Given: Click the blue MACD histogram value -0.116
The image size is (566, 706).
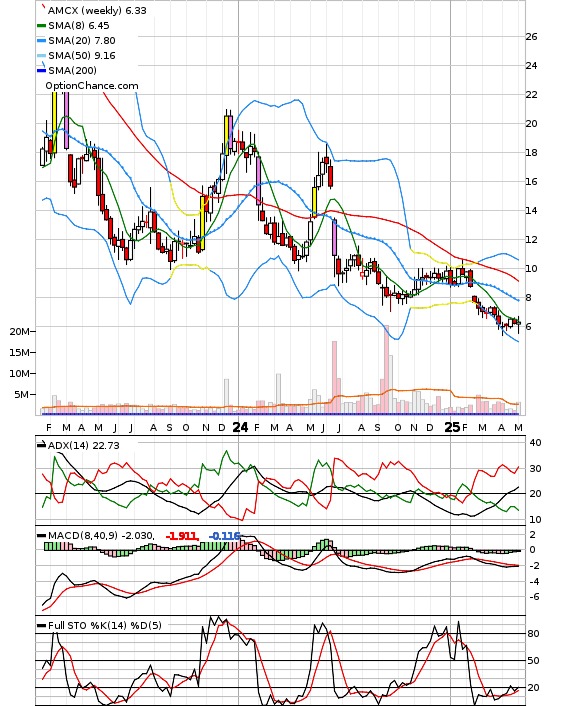Looking at the screenshot, I should (x=224, y=536).
